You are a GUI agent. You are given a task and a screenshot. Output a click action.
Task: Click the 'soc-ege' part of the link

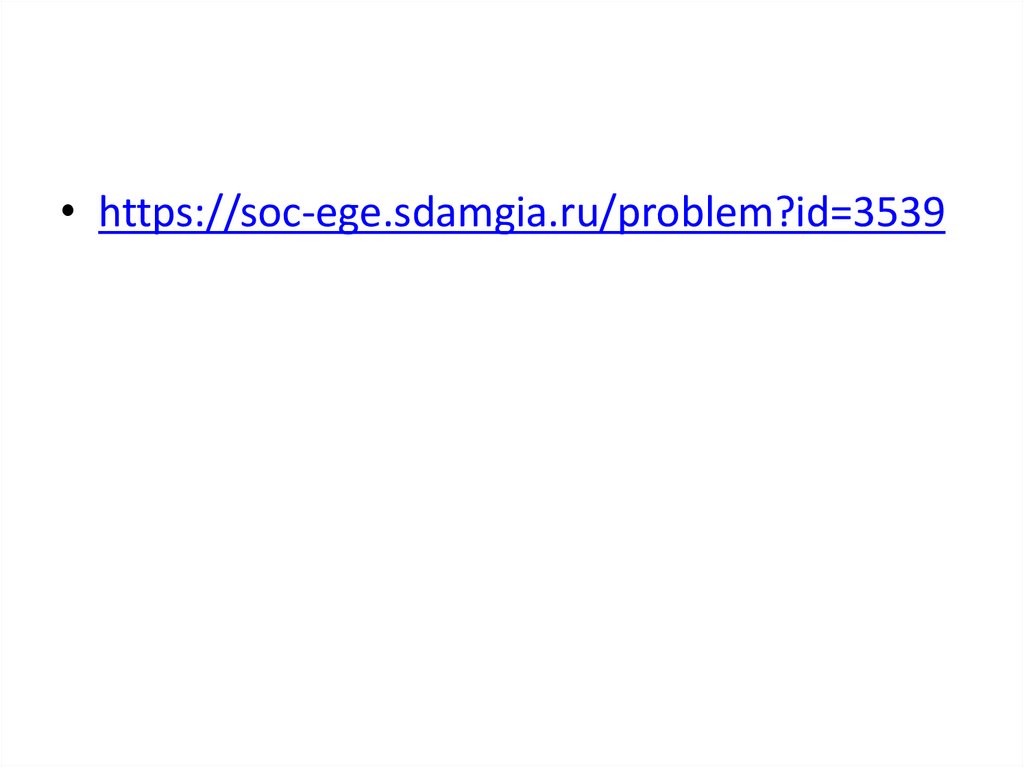click(x=310, y=214)
